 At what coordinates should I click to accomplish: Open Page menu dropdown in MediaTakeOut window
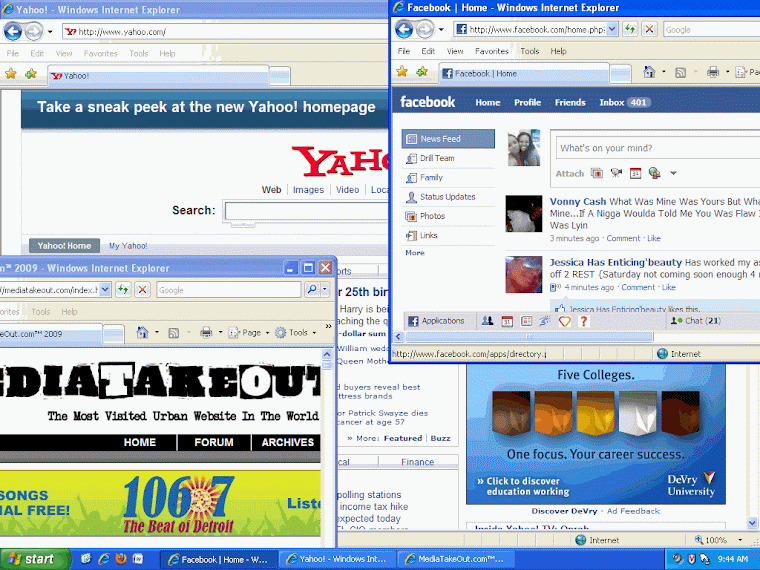click(x=267, y=333)
